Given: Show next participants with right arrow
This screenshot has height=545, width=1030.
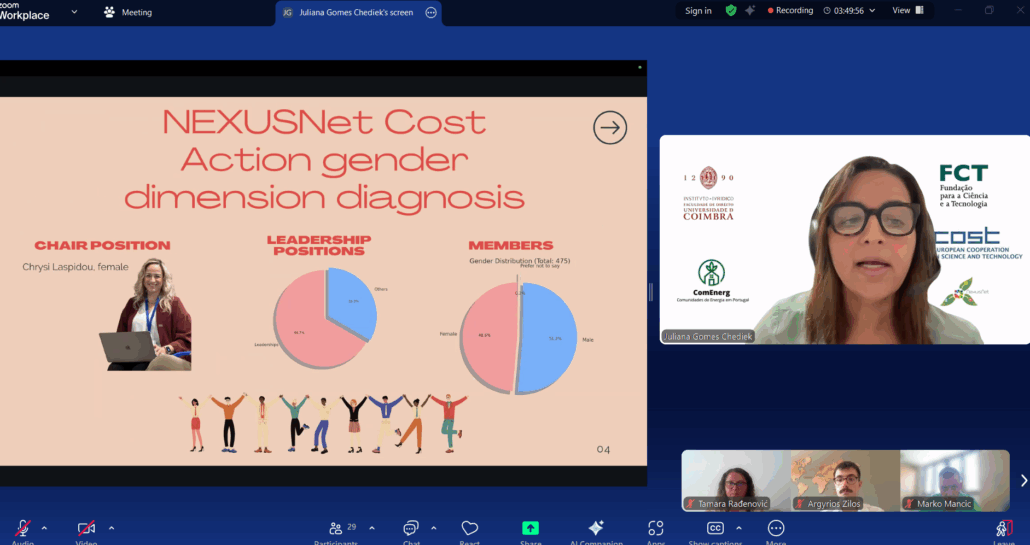Looking at the screenshot, I should pos(1023,481).
